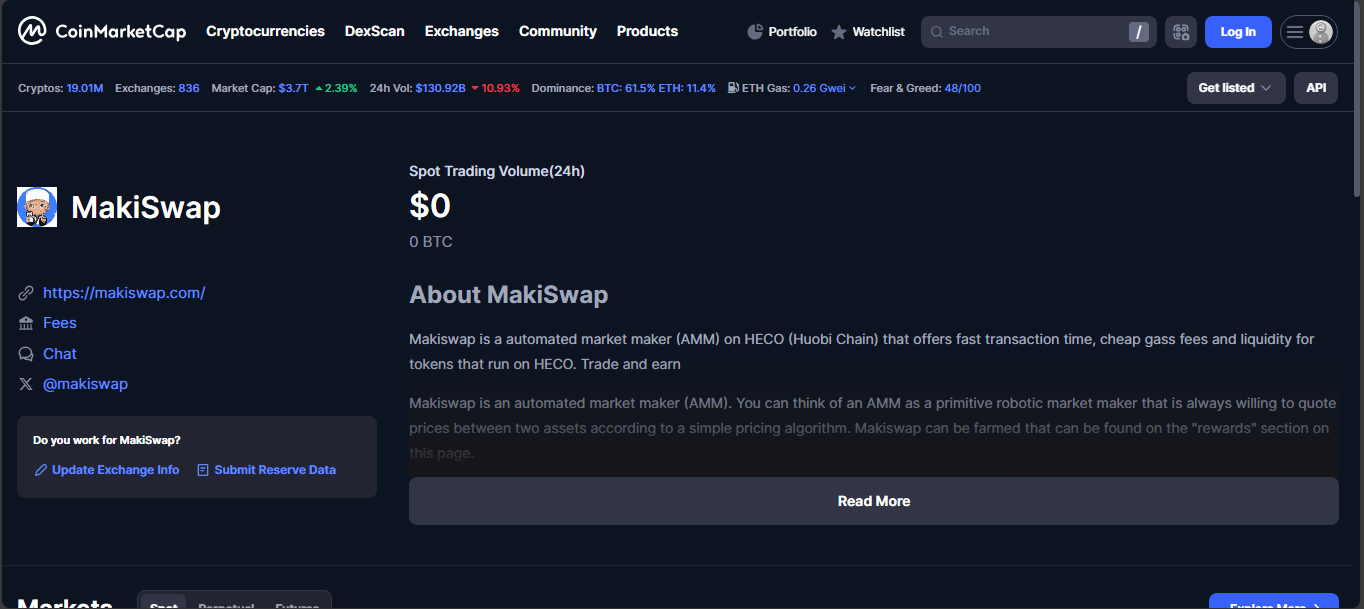Click the Fees bank icon

click(x=26, y=323)
